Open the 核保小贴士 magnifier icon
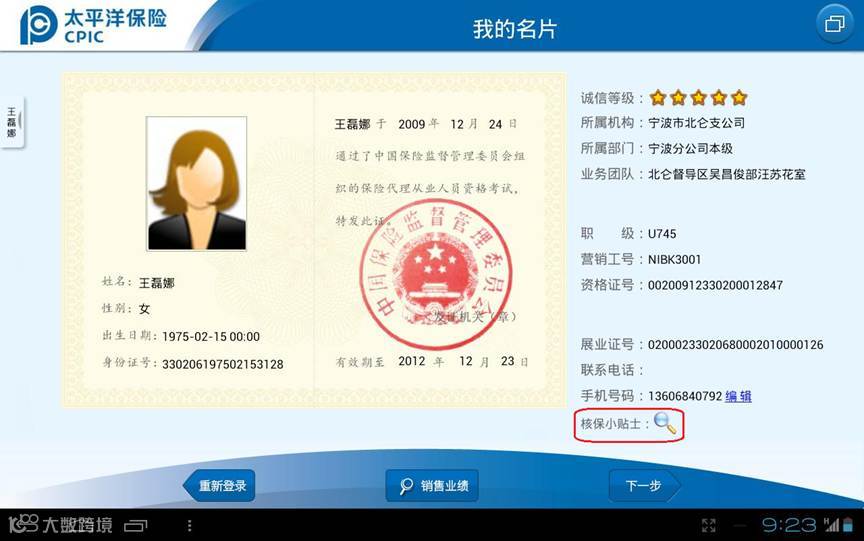 [x=665, y=423]
